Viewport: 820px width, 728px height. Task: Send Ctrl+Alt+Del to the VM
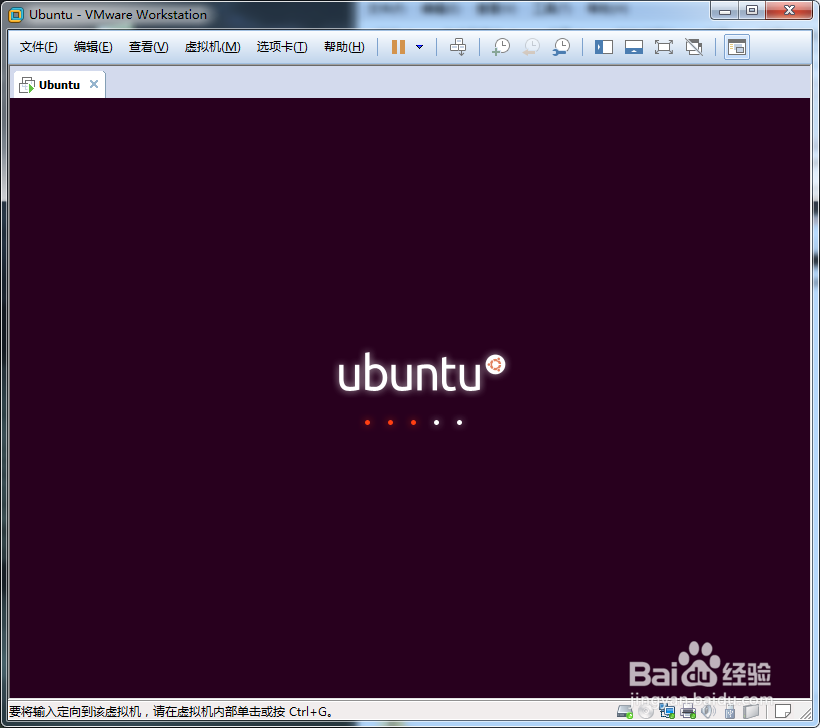(x=458, y=47)
